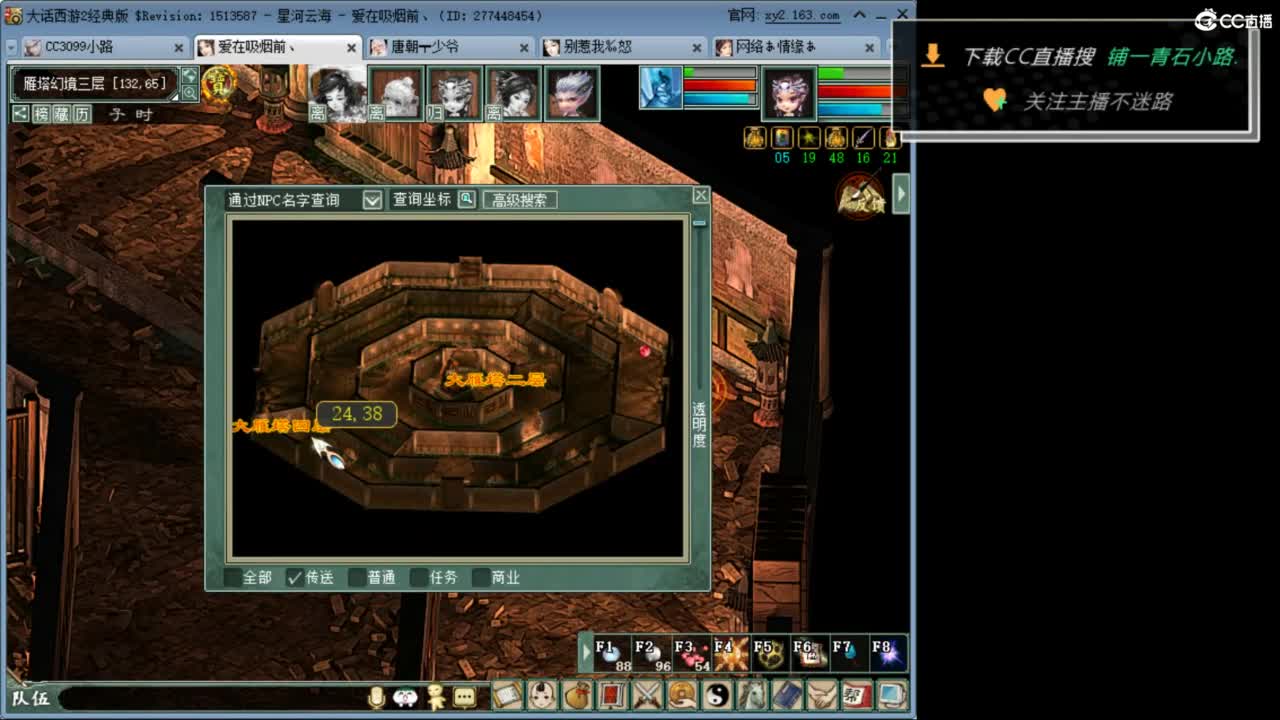1280x720 pixels.
Task: Click the 榜 ranking button
Action: coord(41,114)
